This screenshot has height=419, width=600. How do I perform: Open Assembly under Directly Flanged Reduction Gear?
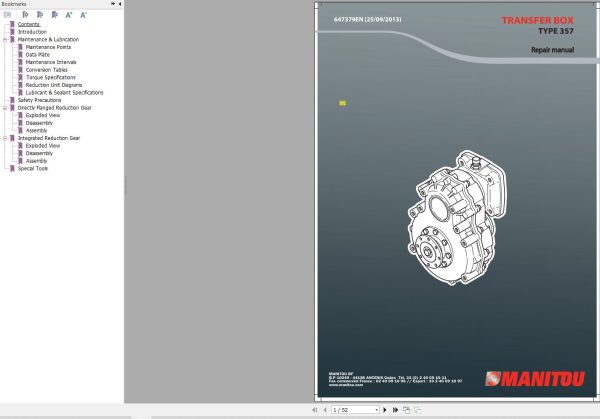[x=36, y=130]
